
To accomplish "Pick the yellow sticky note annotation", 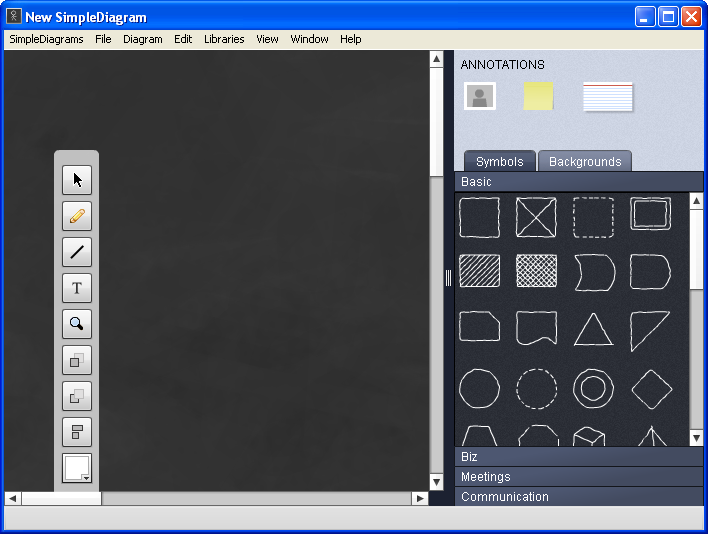I will click(538, 96).
